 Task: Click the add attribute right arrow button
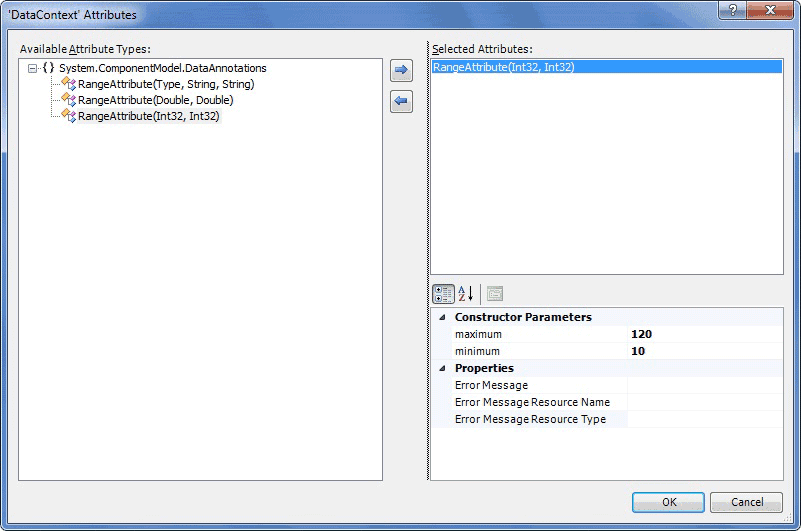coord(401,70)
